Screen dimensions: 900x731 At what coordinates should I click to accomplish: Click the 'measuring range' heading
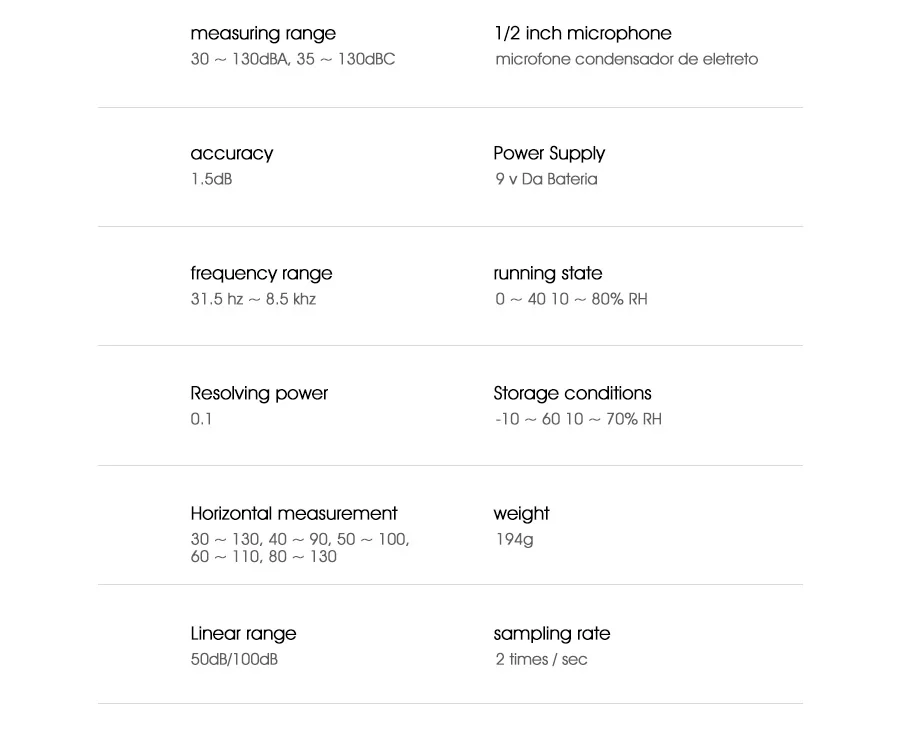263,34
